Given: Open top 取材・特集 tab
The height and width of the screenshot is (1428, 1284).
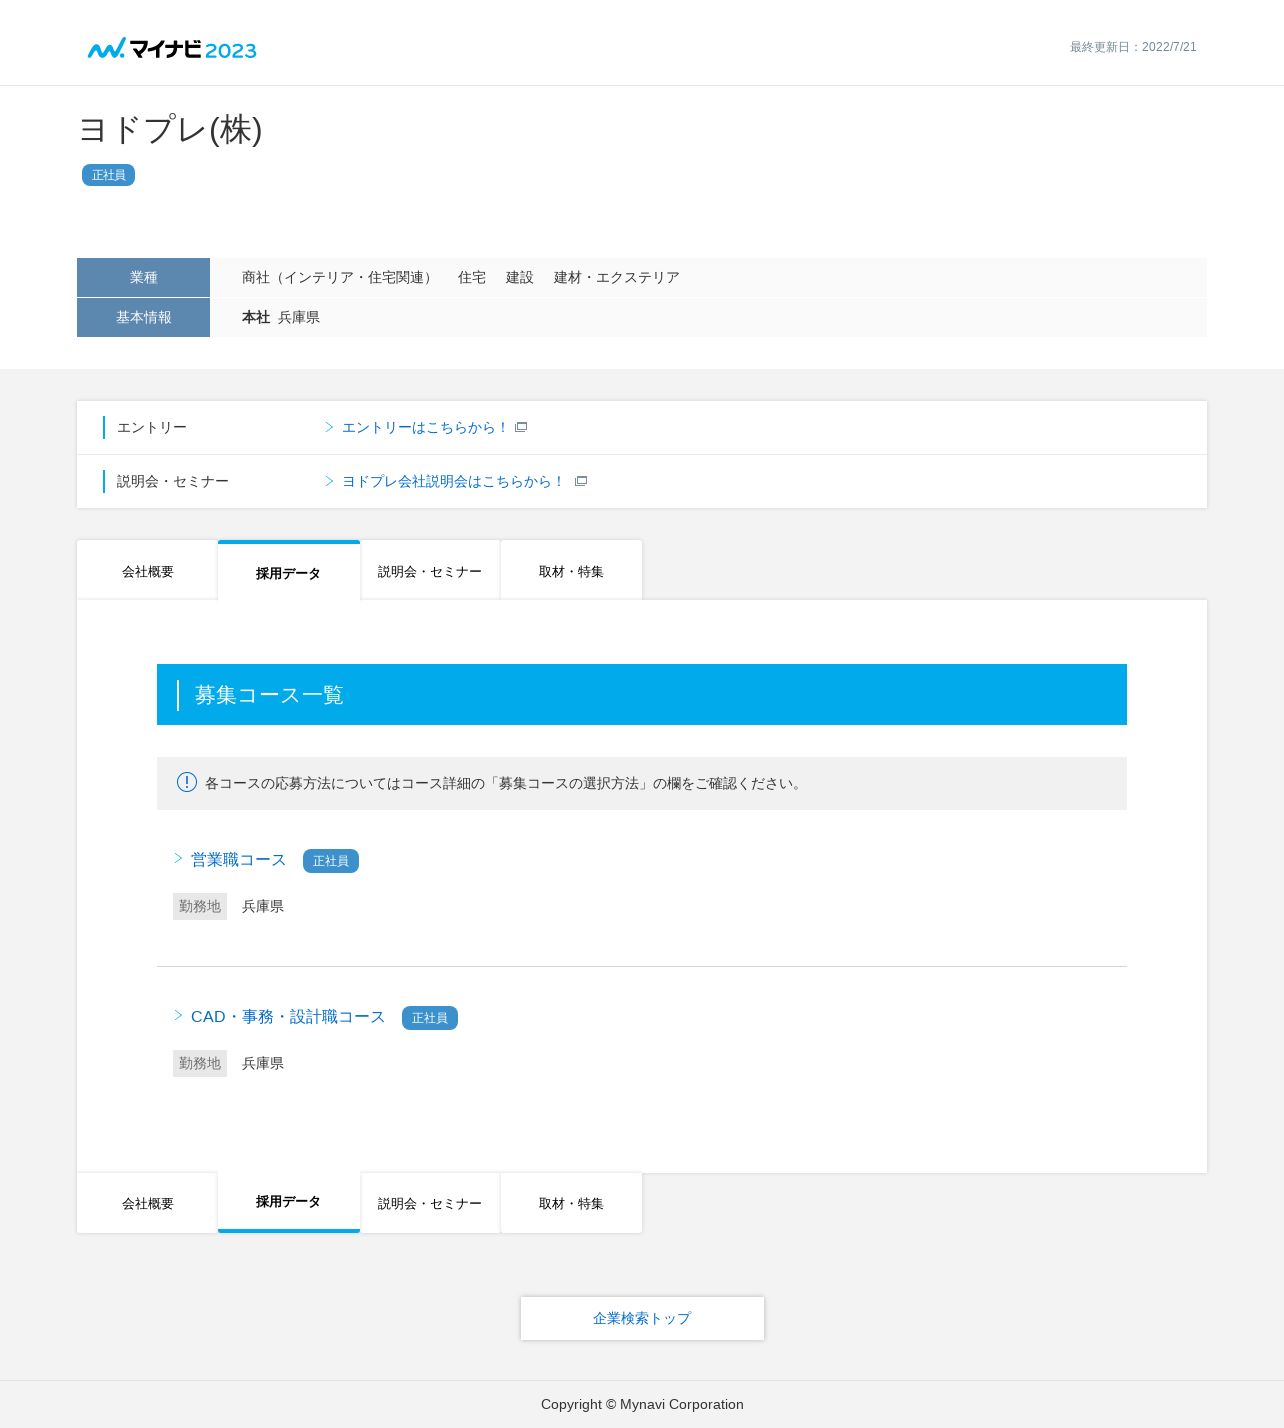Looking at the screenshot, I should (x=571, y=571).
